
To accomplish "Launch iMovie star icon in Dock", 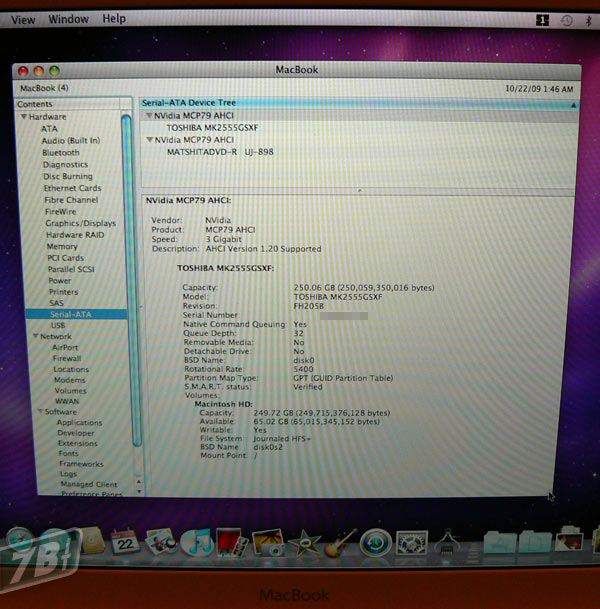I will point(303,543).
